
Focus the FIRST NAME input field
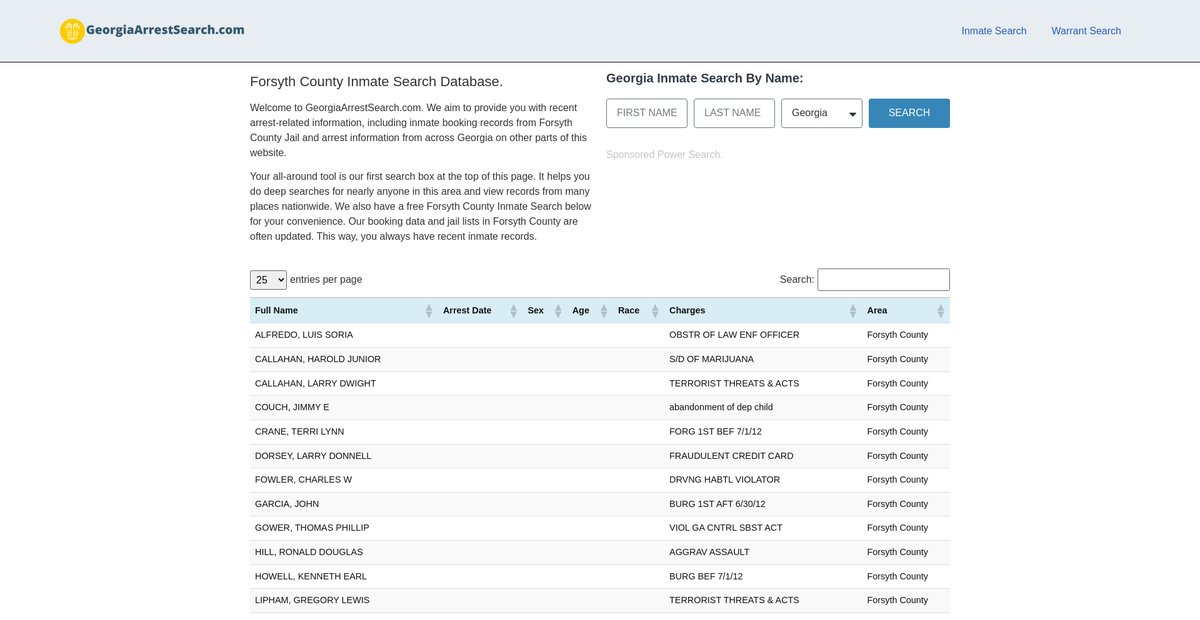pos(647,113)
